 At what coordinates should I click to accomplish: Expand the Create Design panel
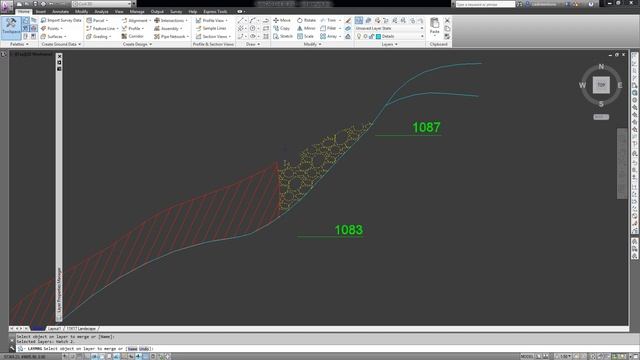coord(137,44)
